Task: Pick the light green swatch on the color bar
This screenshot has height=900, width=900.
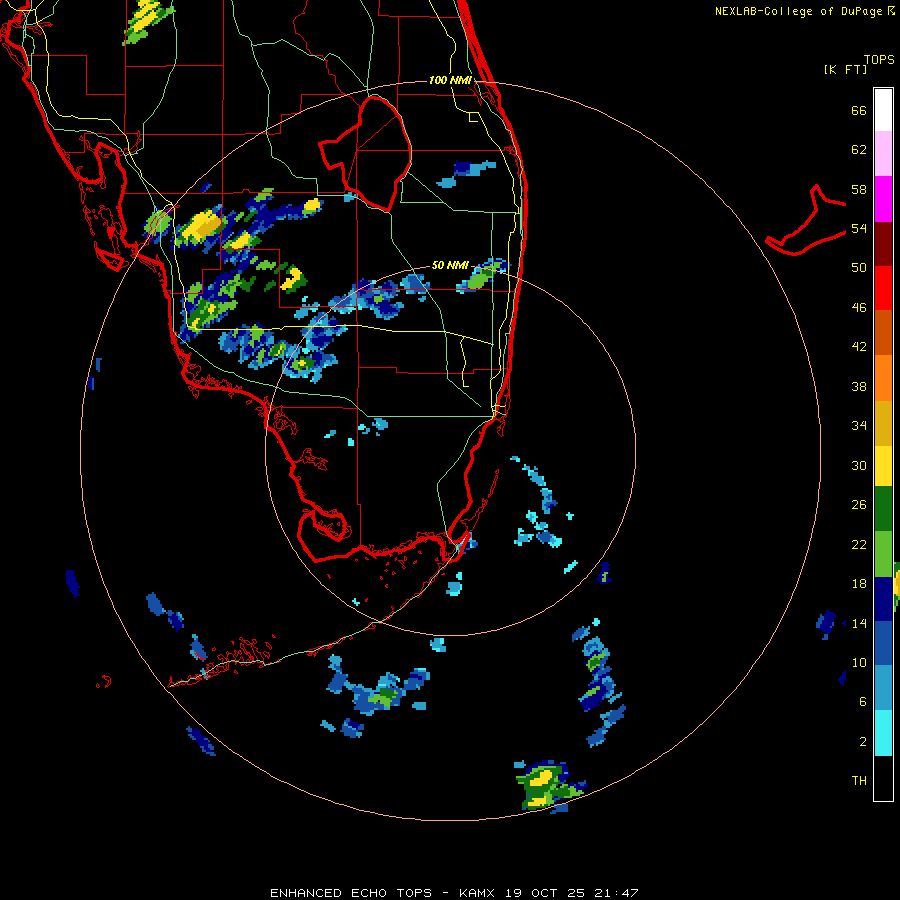Action: click(x=883, y=554)
